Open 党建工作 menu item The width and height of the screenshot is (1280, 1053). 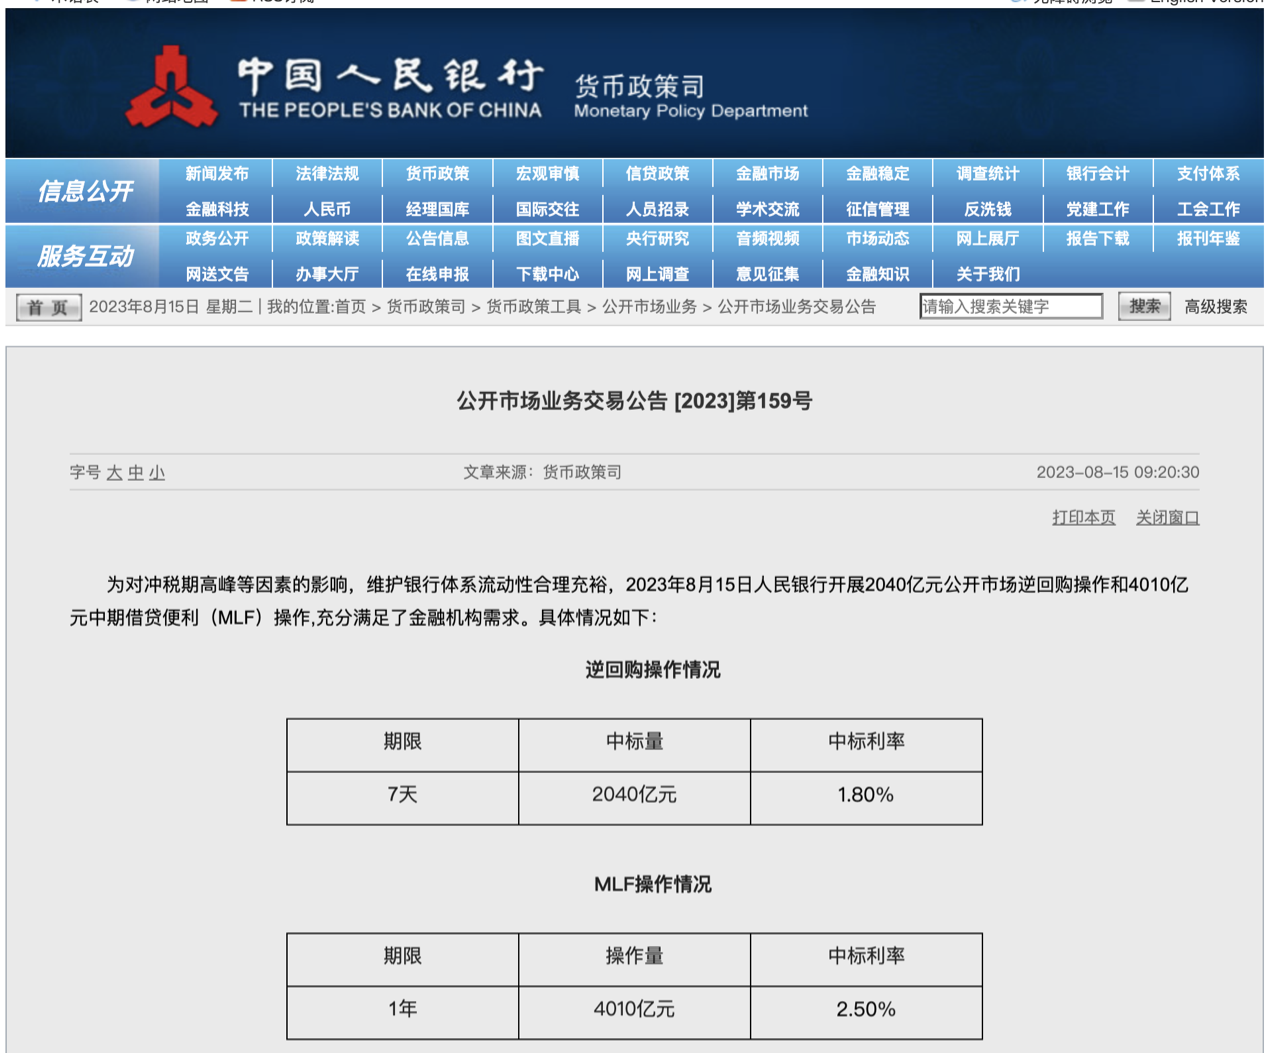(1097, 209)
